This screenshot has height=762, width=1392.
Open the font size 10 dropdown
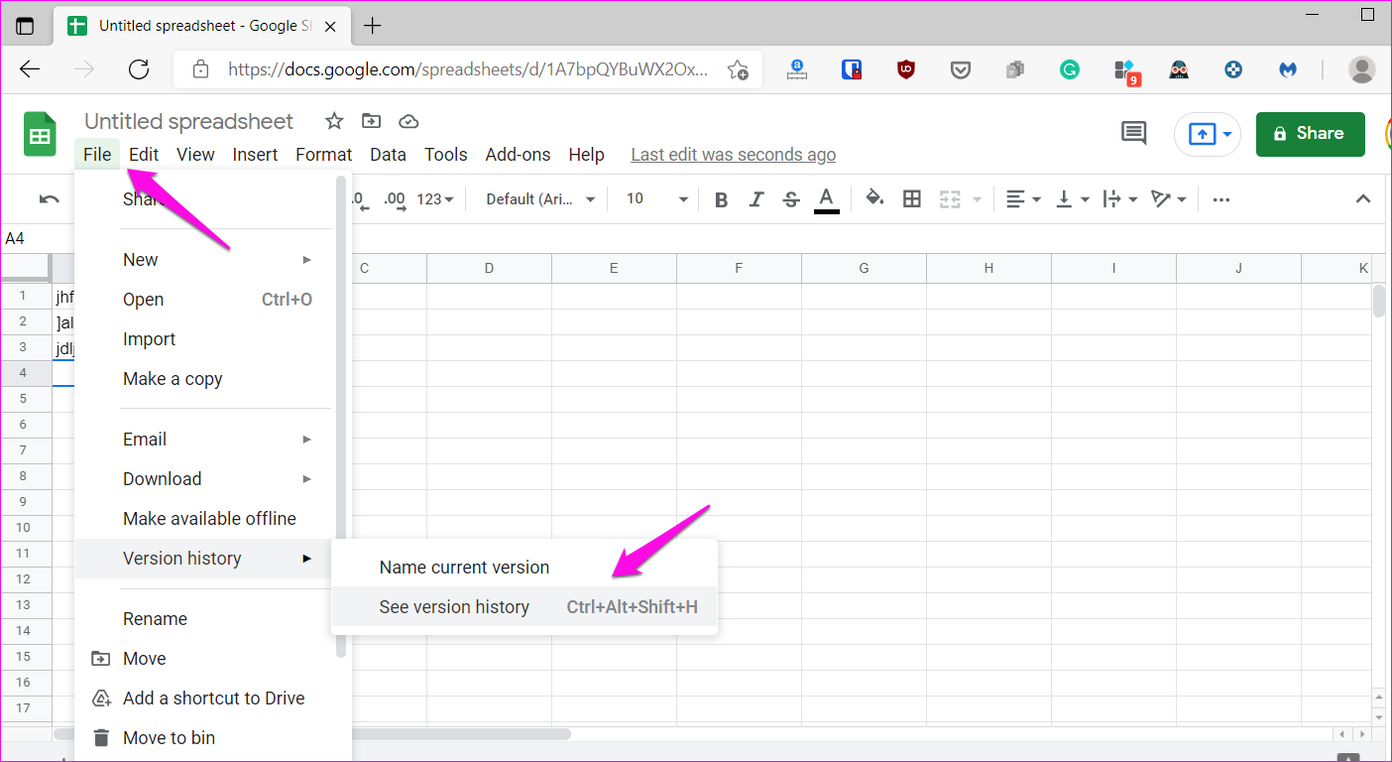657,199
